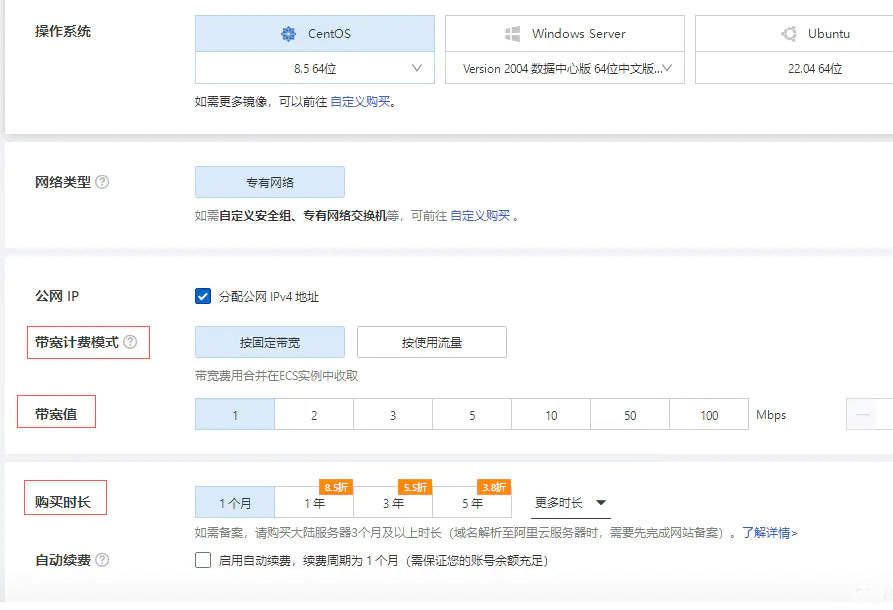The image size is (893, 610).
Task: Select the Ubuntu operating system tile
Action: point(794,34)
